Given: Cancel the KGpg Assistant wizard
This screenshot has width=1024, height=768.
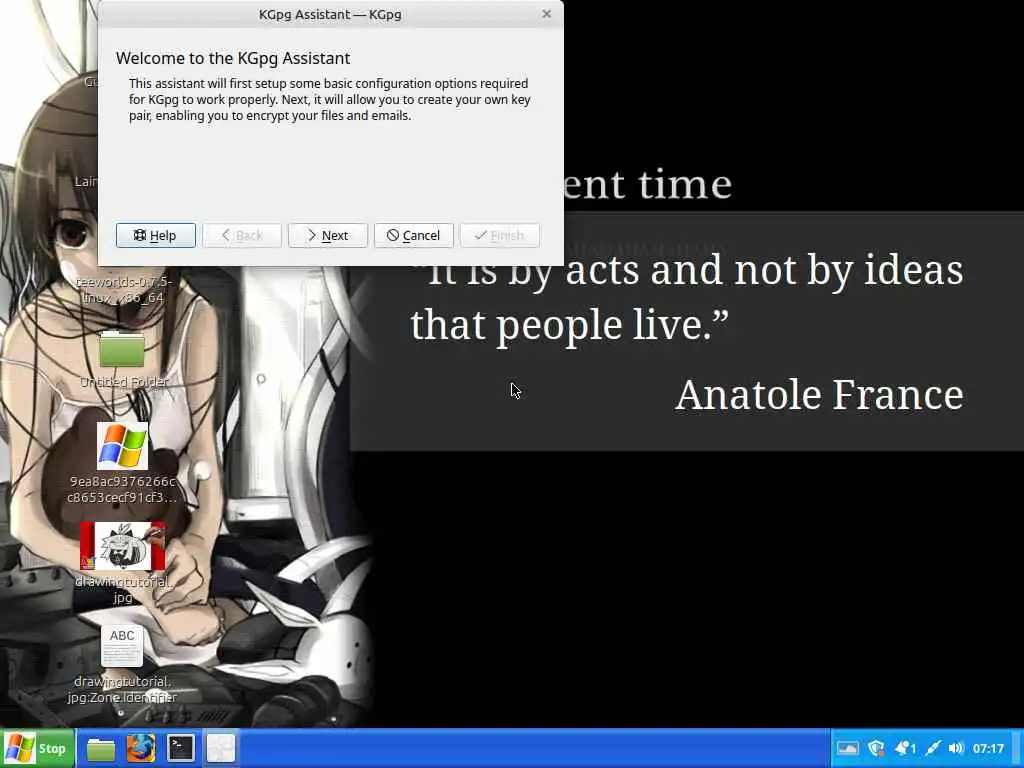Looking at the screenshot, I should [x=413, y=235].
